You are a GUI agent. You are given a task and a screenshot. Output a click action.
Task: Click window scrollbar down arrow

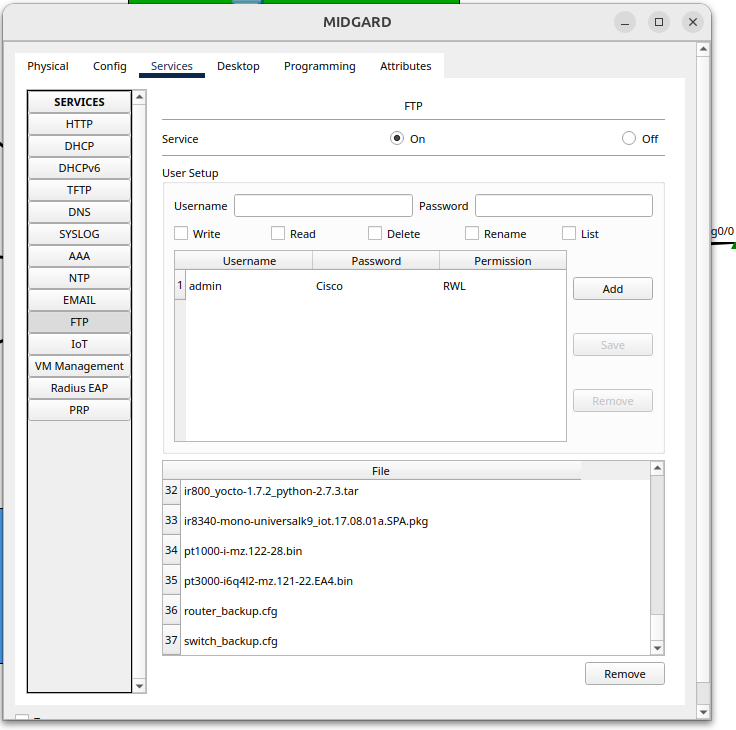click(703, 712)
